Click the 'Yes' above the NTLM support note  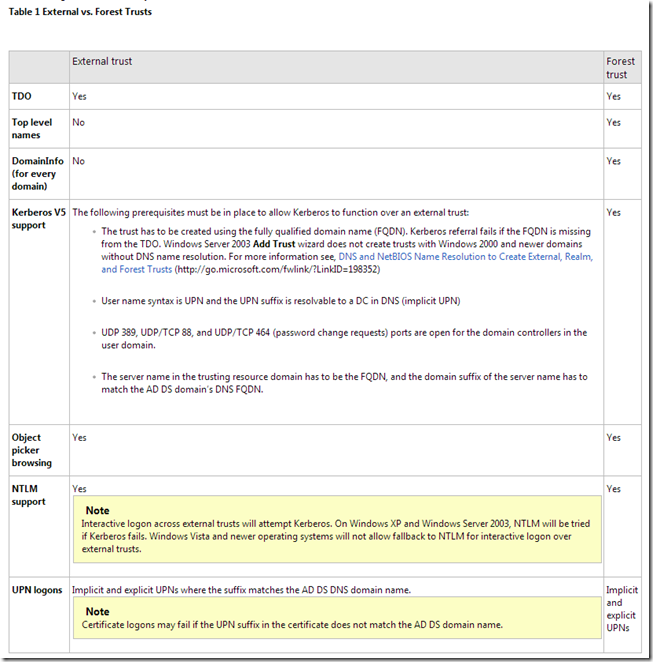[x=79, y=489]
